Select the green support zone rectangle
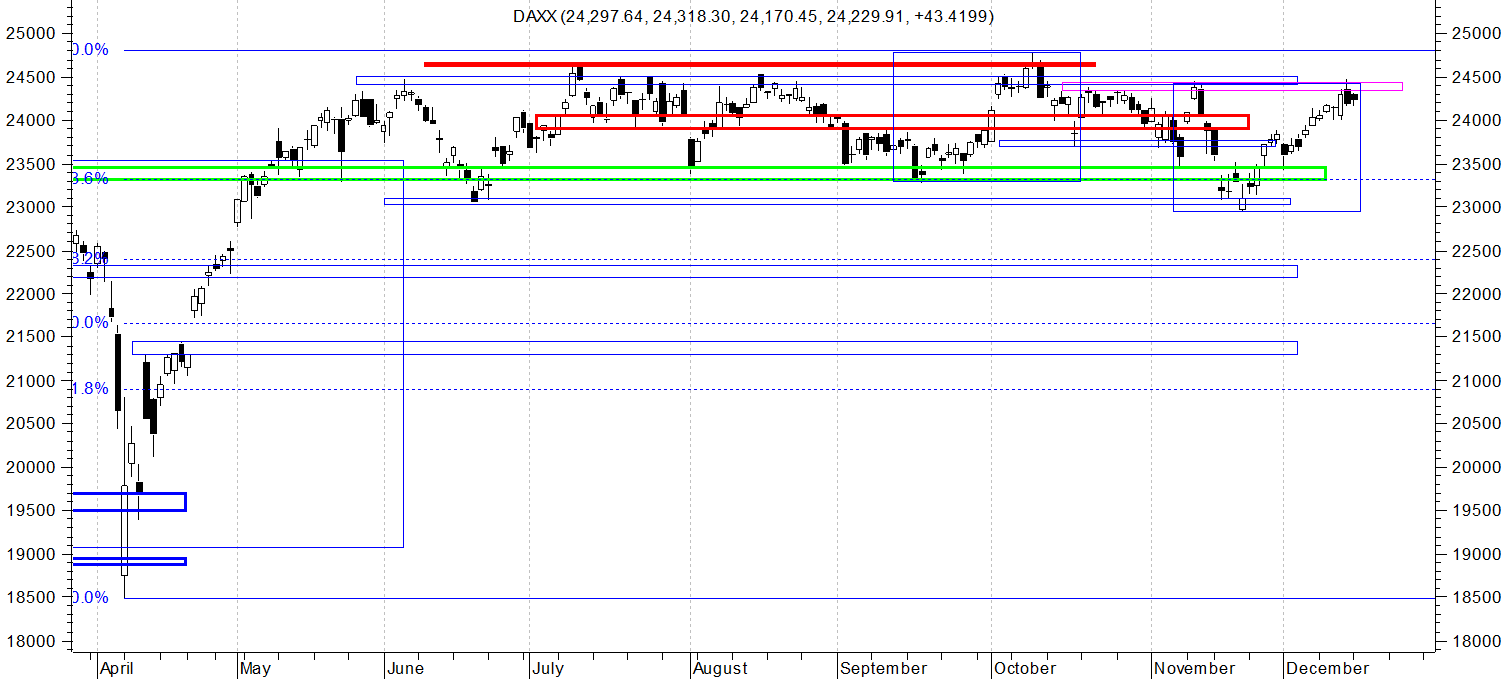This screenshot has width=1506, height=679. 700,174
